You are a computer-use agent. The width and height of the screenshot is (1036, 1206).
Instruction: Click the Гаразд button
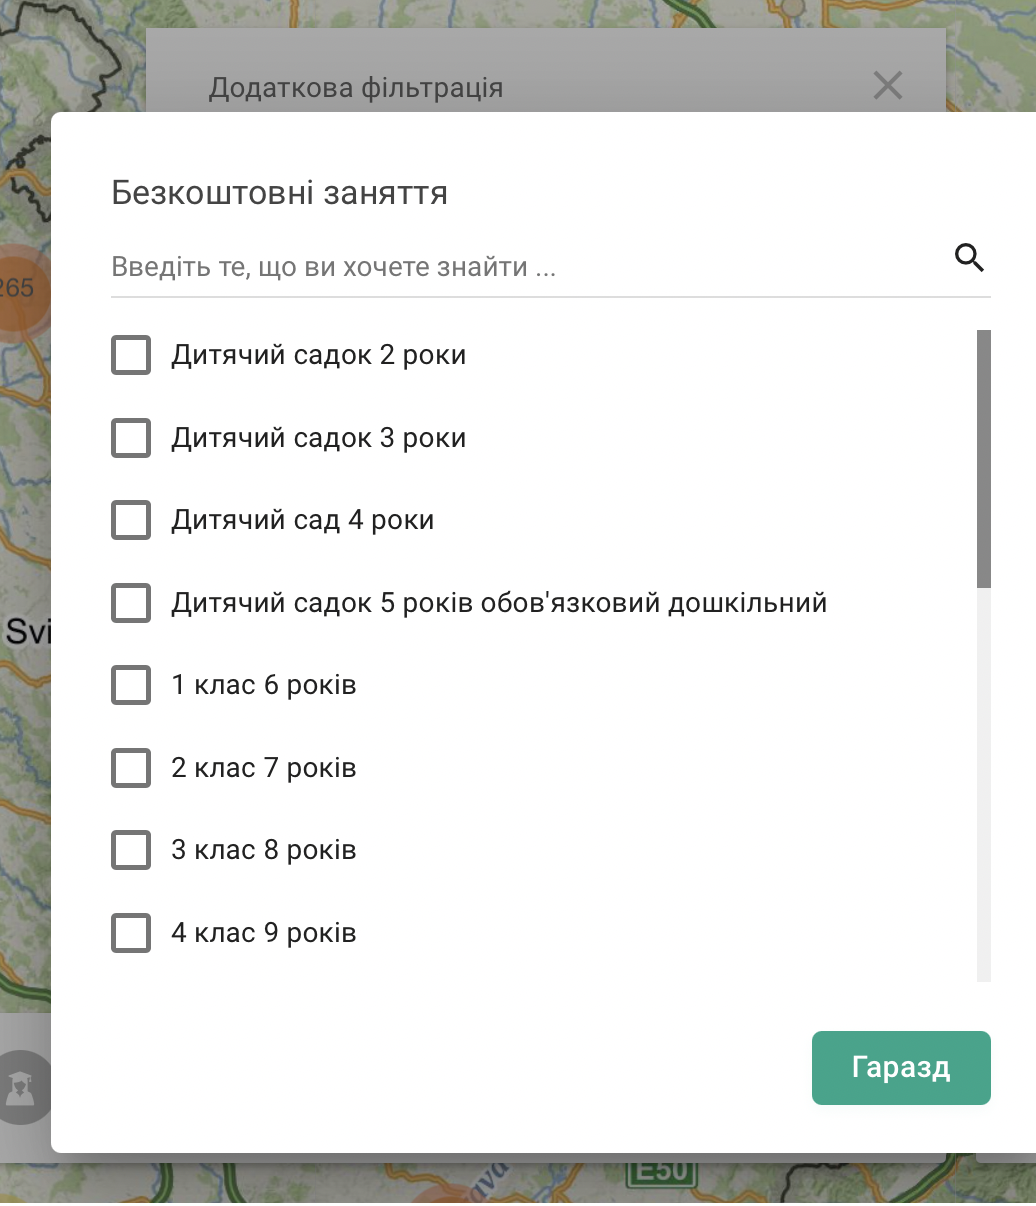point(901,1068)
